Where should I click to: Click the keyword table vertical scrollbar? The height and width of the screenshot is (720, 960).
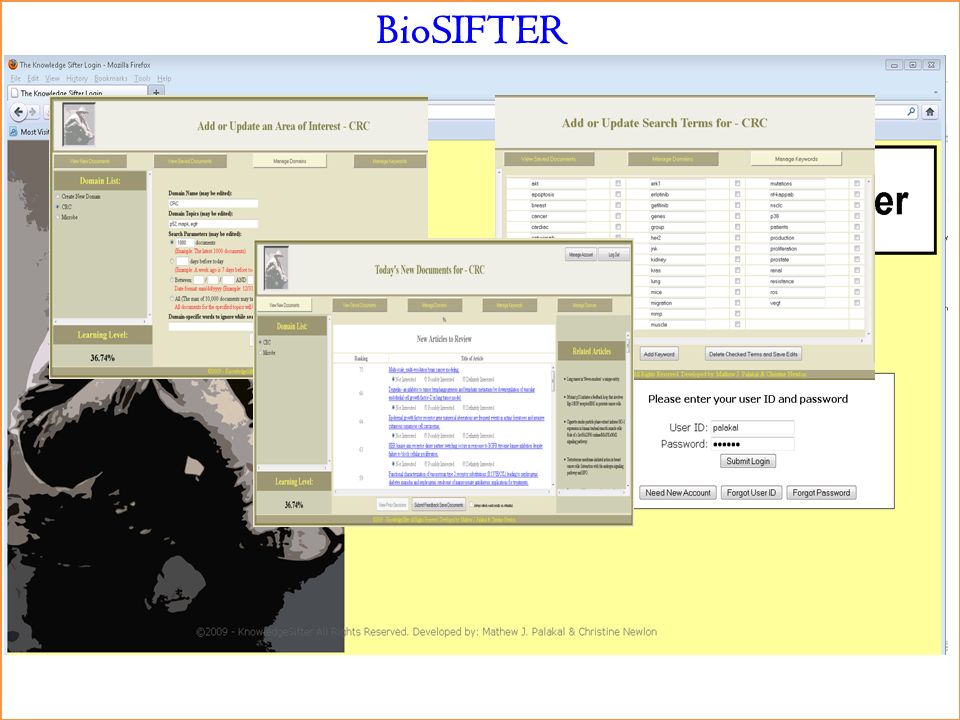pos(869,257)
